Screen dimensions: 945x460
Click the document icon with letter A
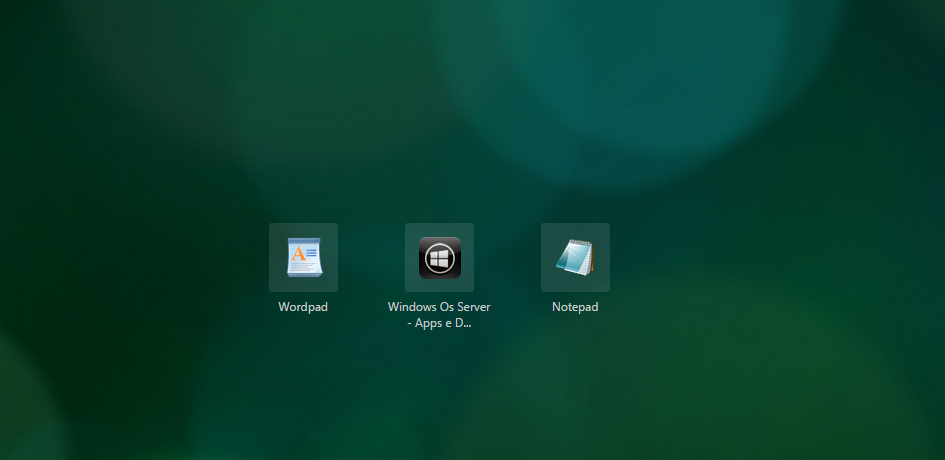[303, 258]
